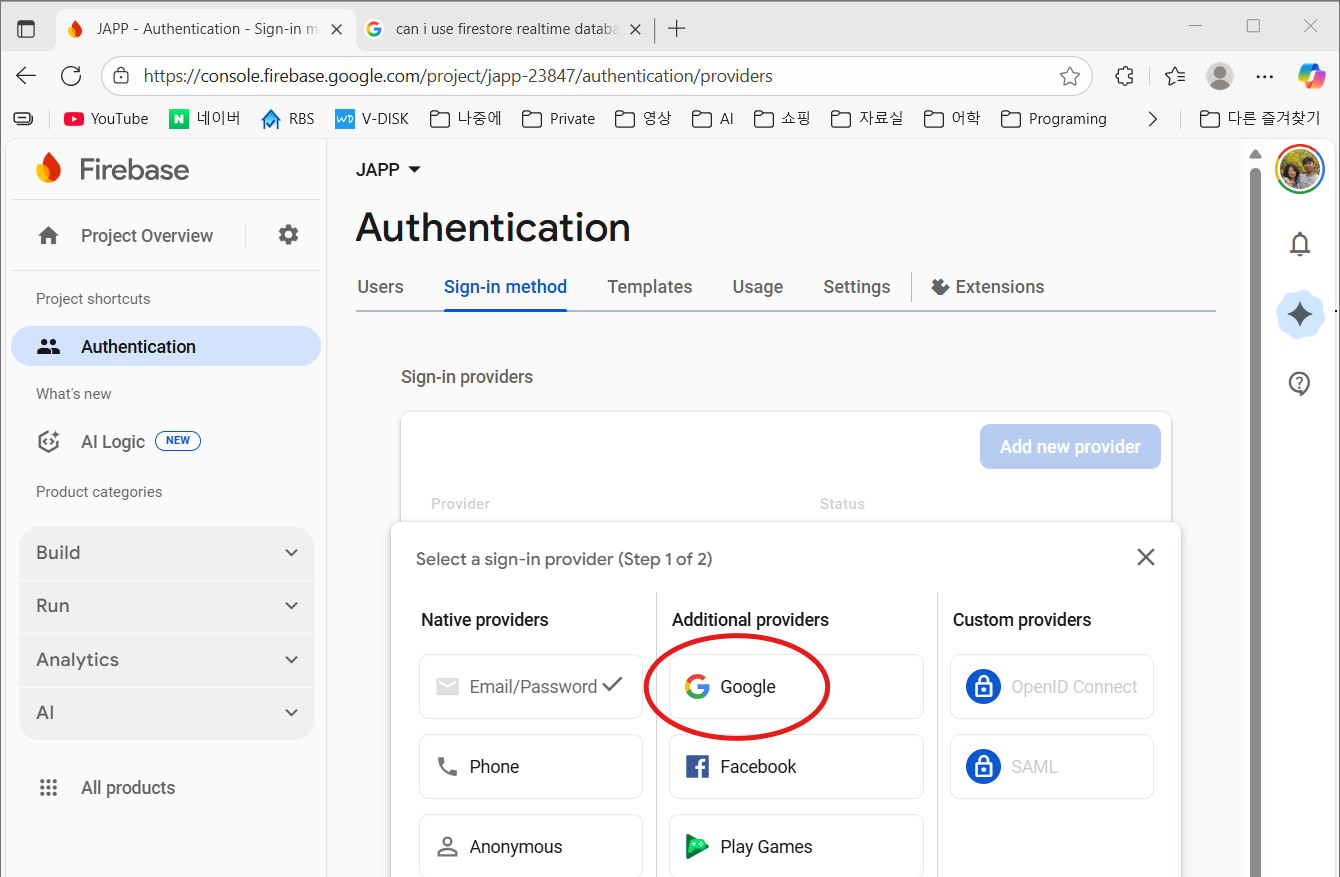Open All products grid
The height and width of the screenshot is (877, 1340).
106,788
